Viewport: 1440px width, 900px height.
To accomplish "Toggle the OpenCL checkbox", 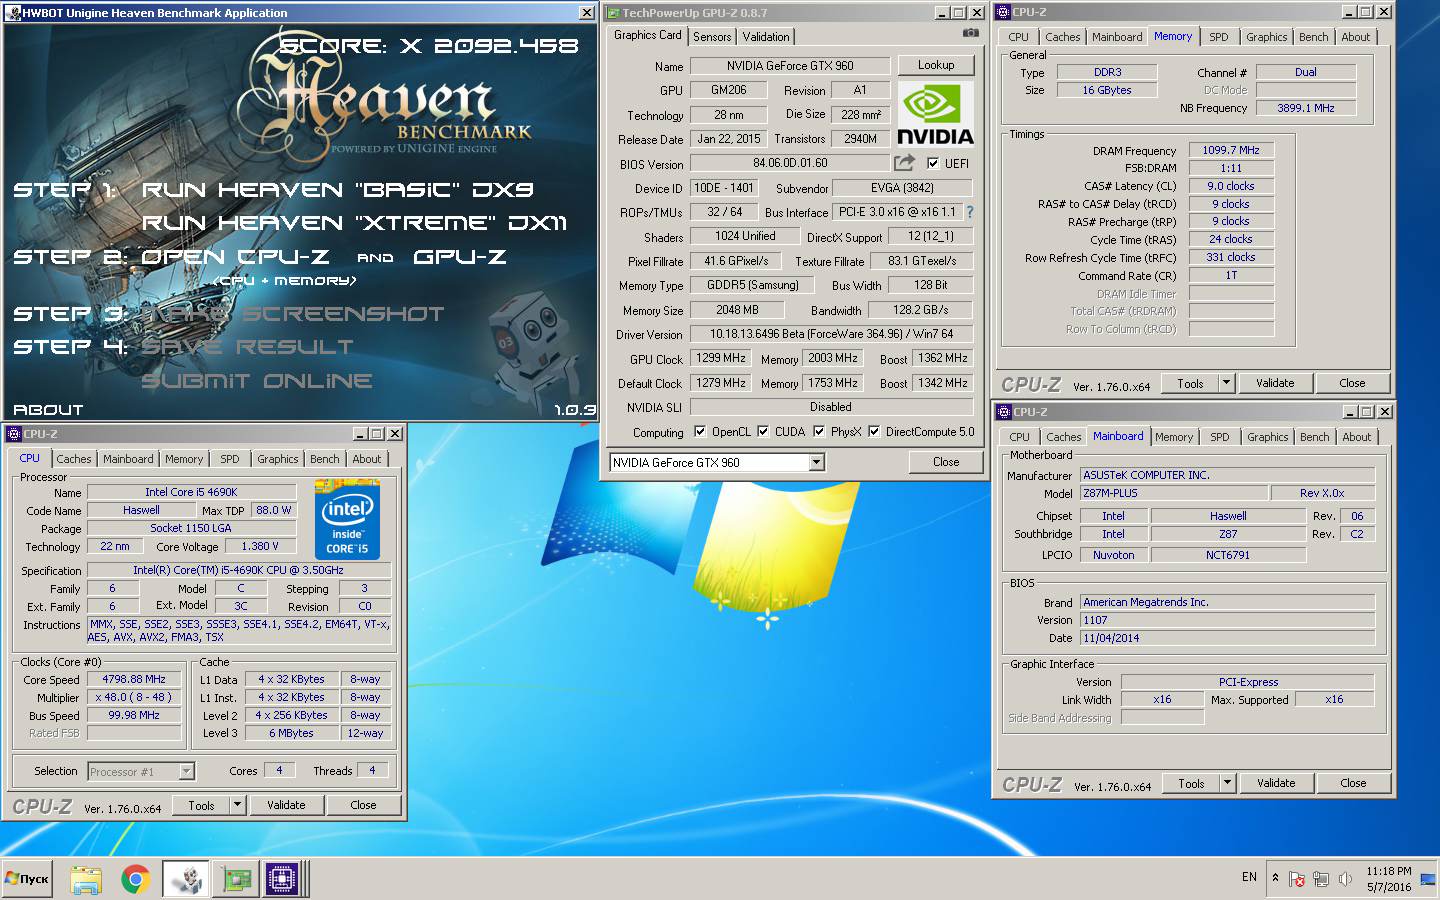I will (700, 432).
